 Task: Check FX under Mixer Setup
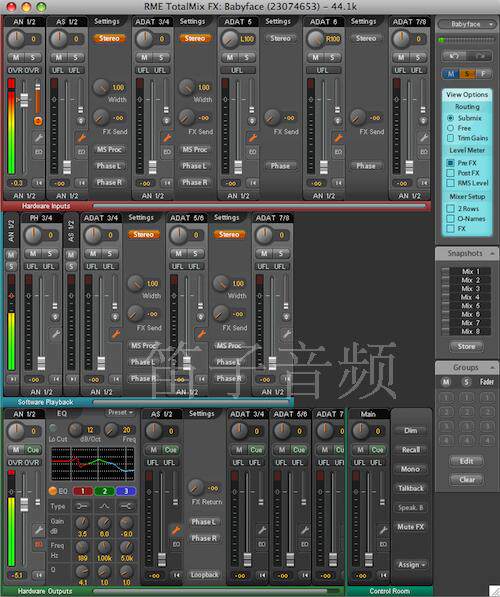click(x=450, y=228)
